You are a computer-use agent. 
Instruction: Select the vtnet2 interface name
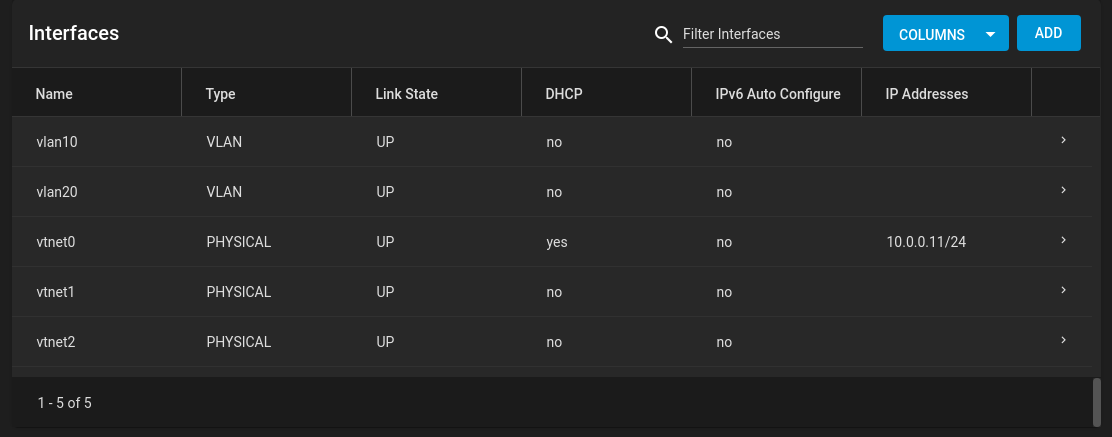(55, 342)
